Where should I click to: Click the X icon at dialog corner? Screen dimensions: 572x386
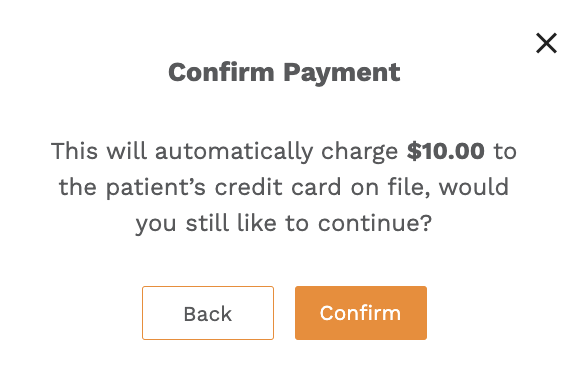[x=546, y=43]
